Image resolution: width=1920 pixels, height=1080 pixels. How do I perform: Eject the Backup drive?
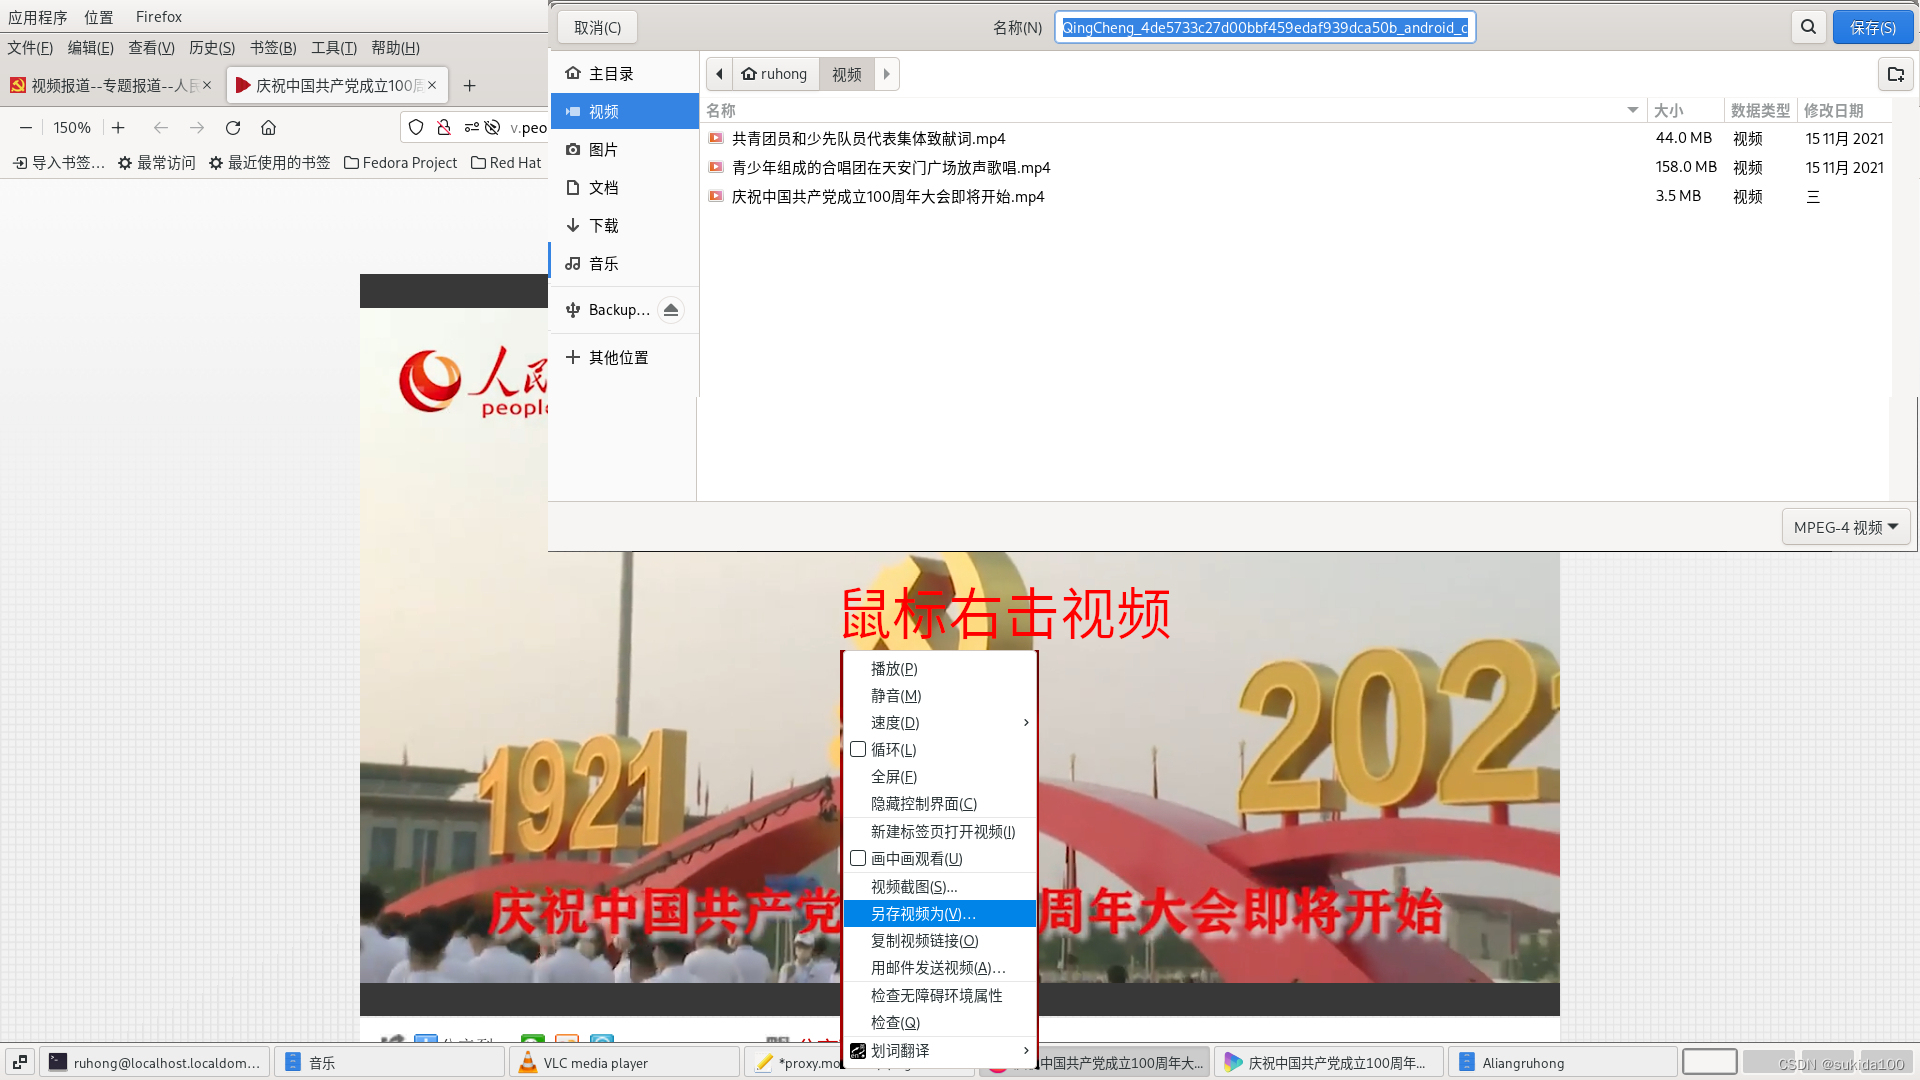[x=671, y=310]
